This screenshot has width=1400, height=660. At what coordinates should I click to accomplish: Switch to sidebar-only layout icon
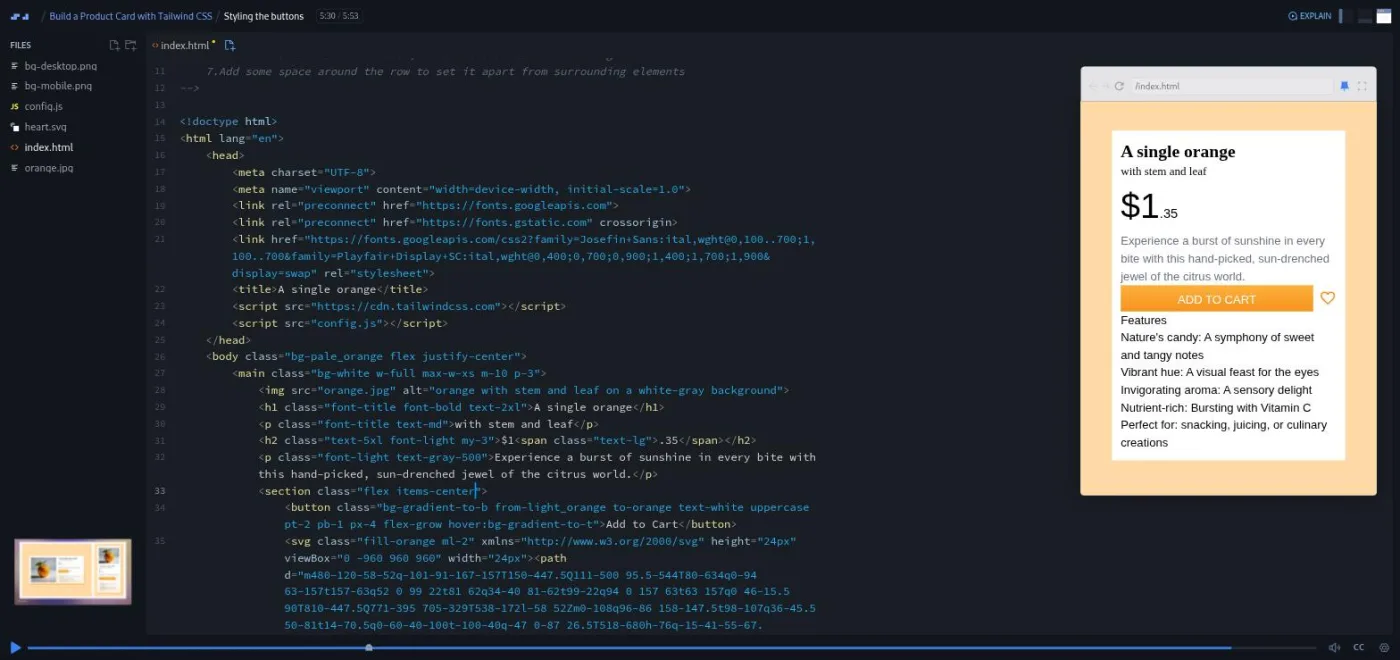point(1346,16)
